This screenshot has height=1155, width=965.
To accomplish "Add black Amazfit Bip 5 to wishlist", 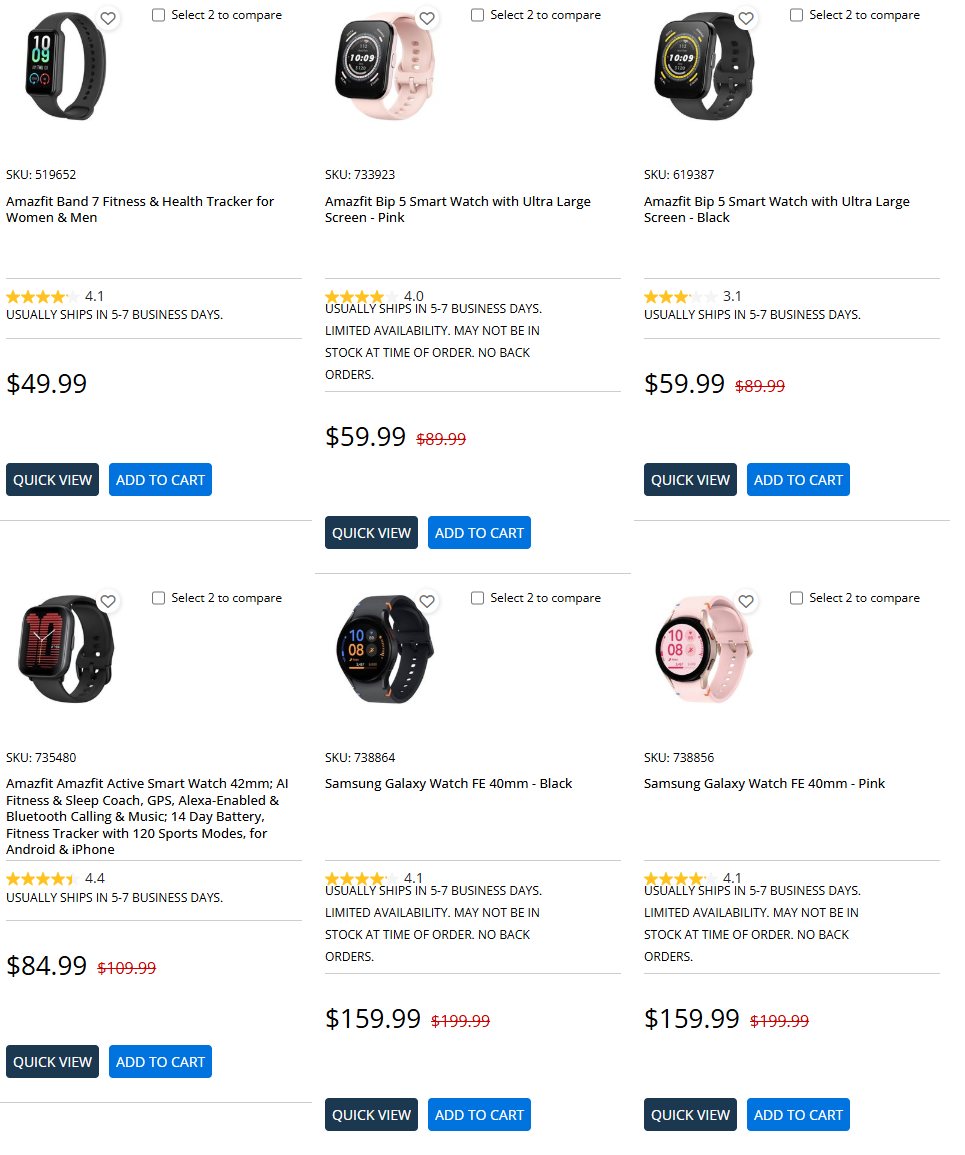I will (x=745, y=17).
